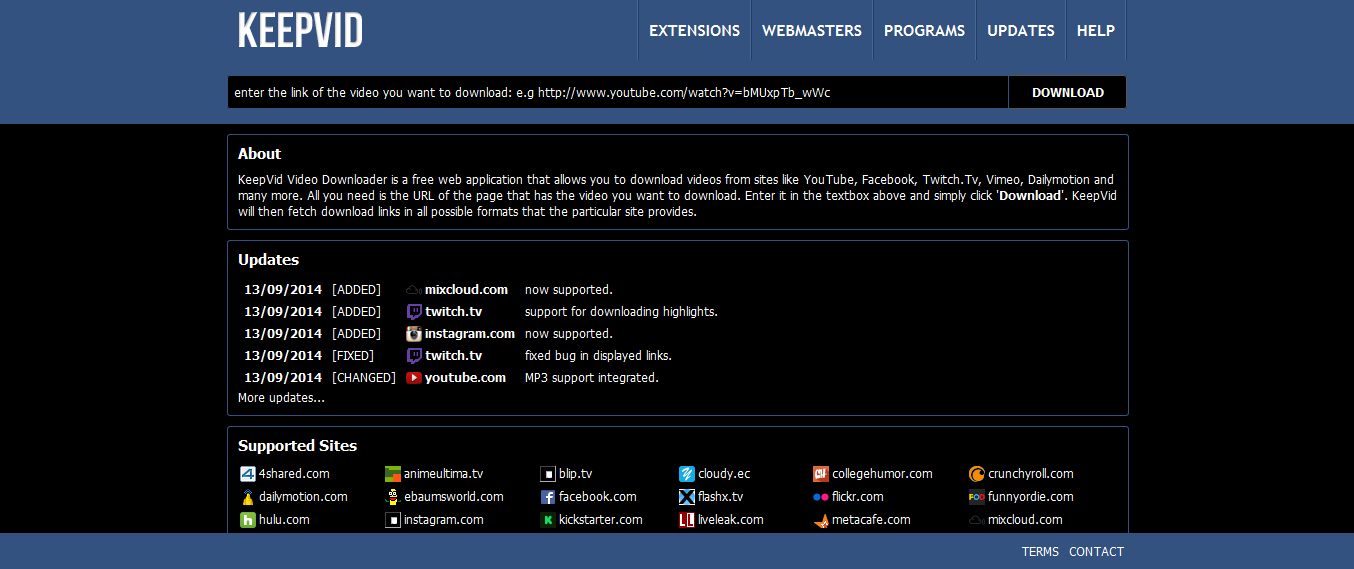Image resolution: width=1354 pixels, height=569 pixels.
Task: Click the Twitch icon beside 'support for downloading highlights'
Action: point(414,312)
